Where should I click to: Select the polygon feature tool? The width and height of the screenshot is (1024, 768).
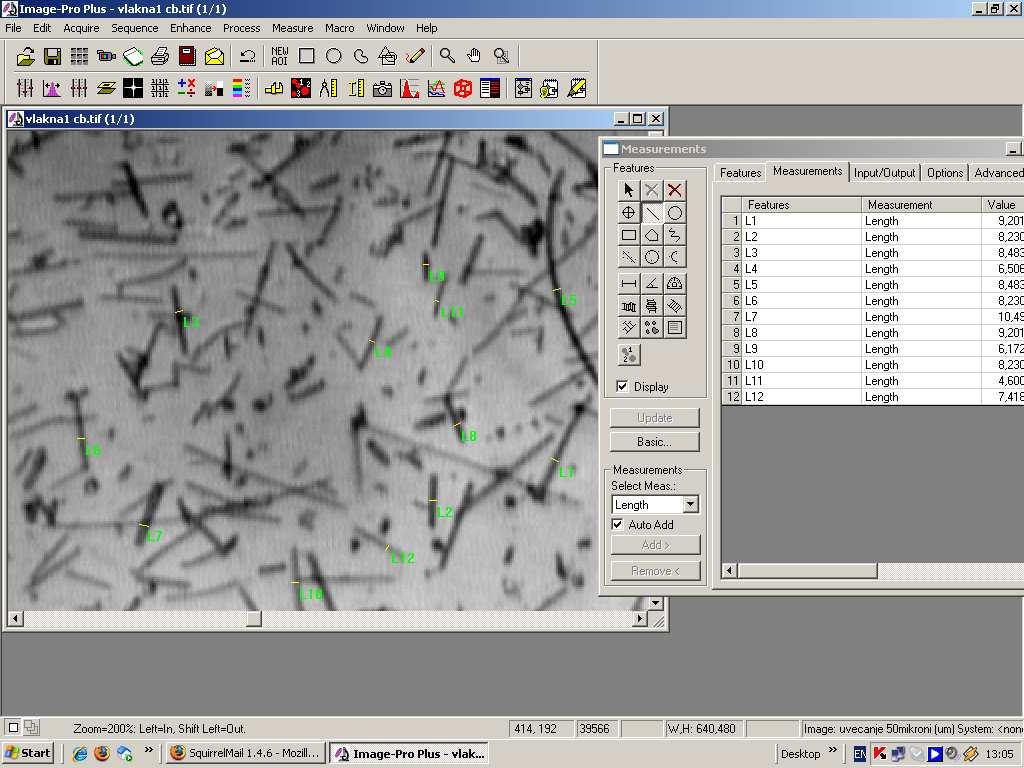pyautogui.click(x=652, y=235)
